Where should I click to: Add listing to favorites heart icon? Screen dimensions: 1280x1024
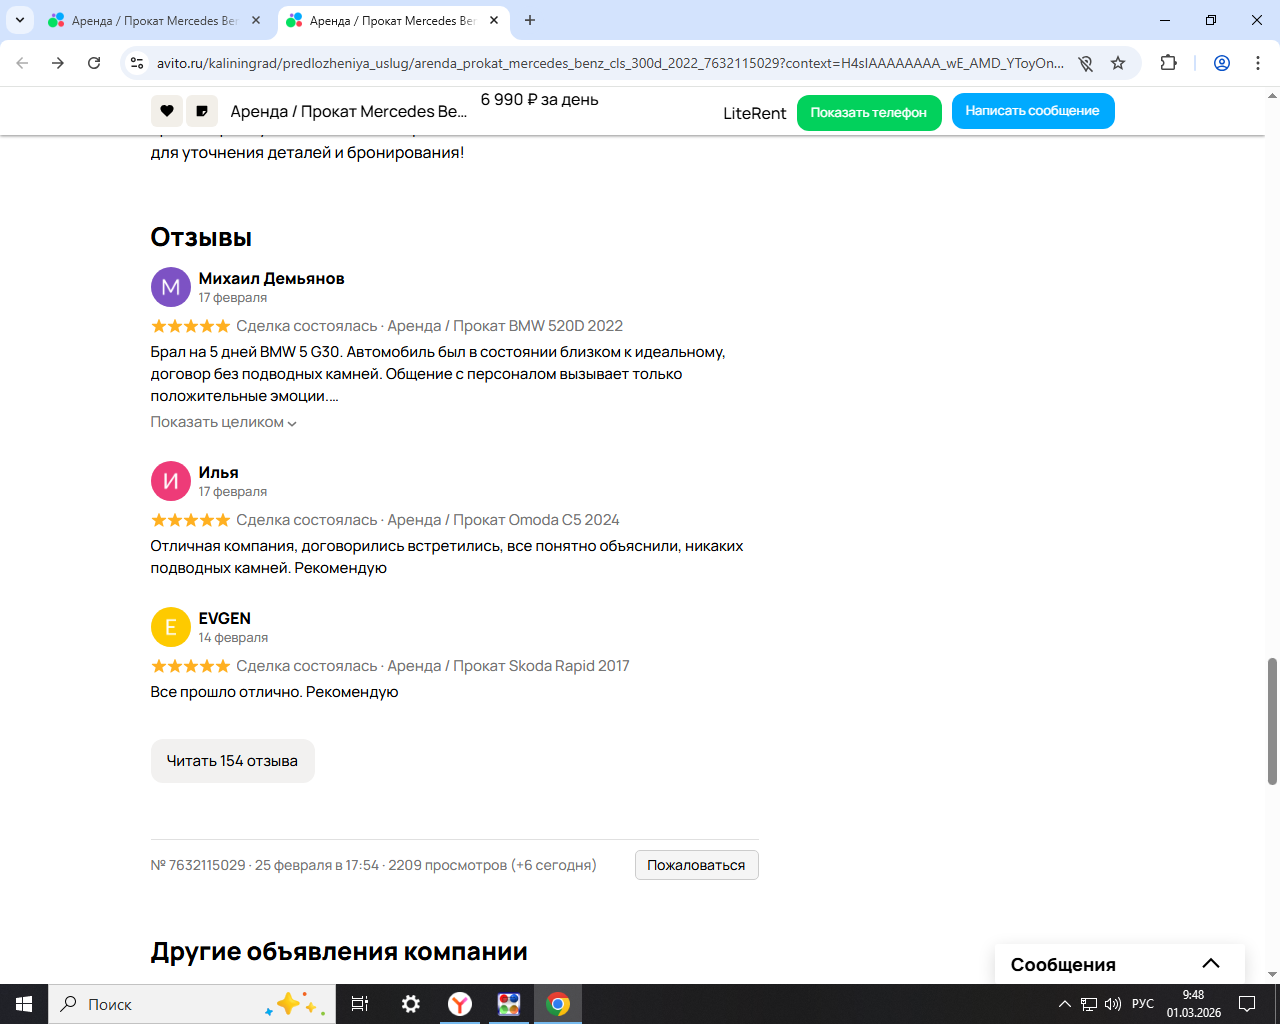tap(167, 111)
